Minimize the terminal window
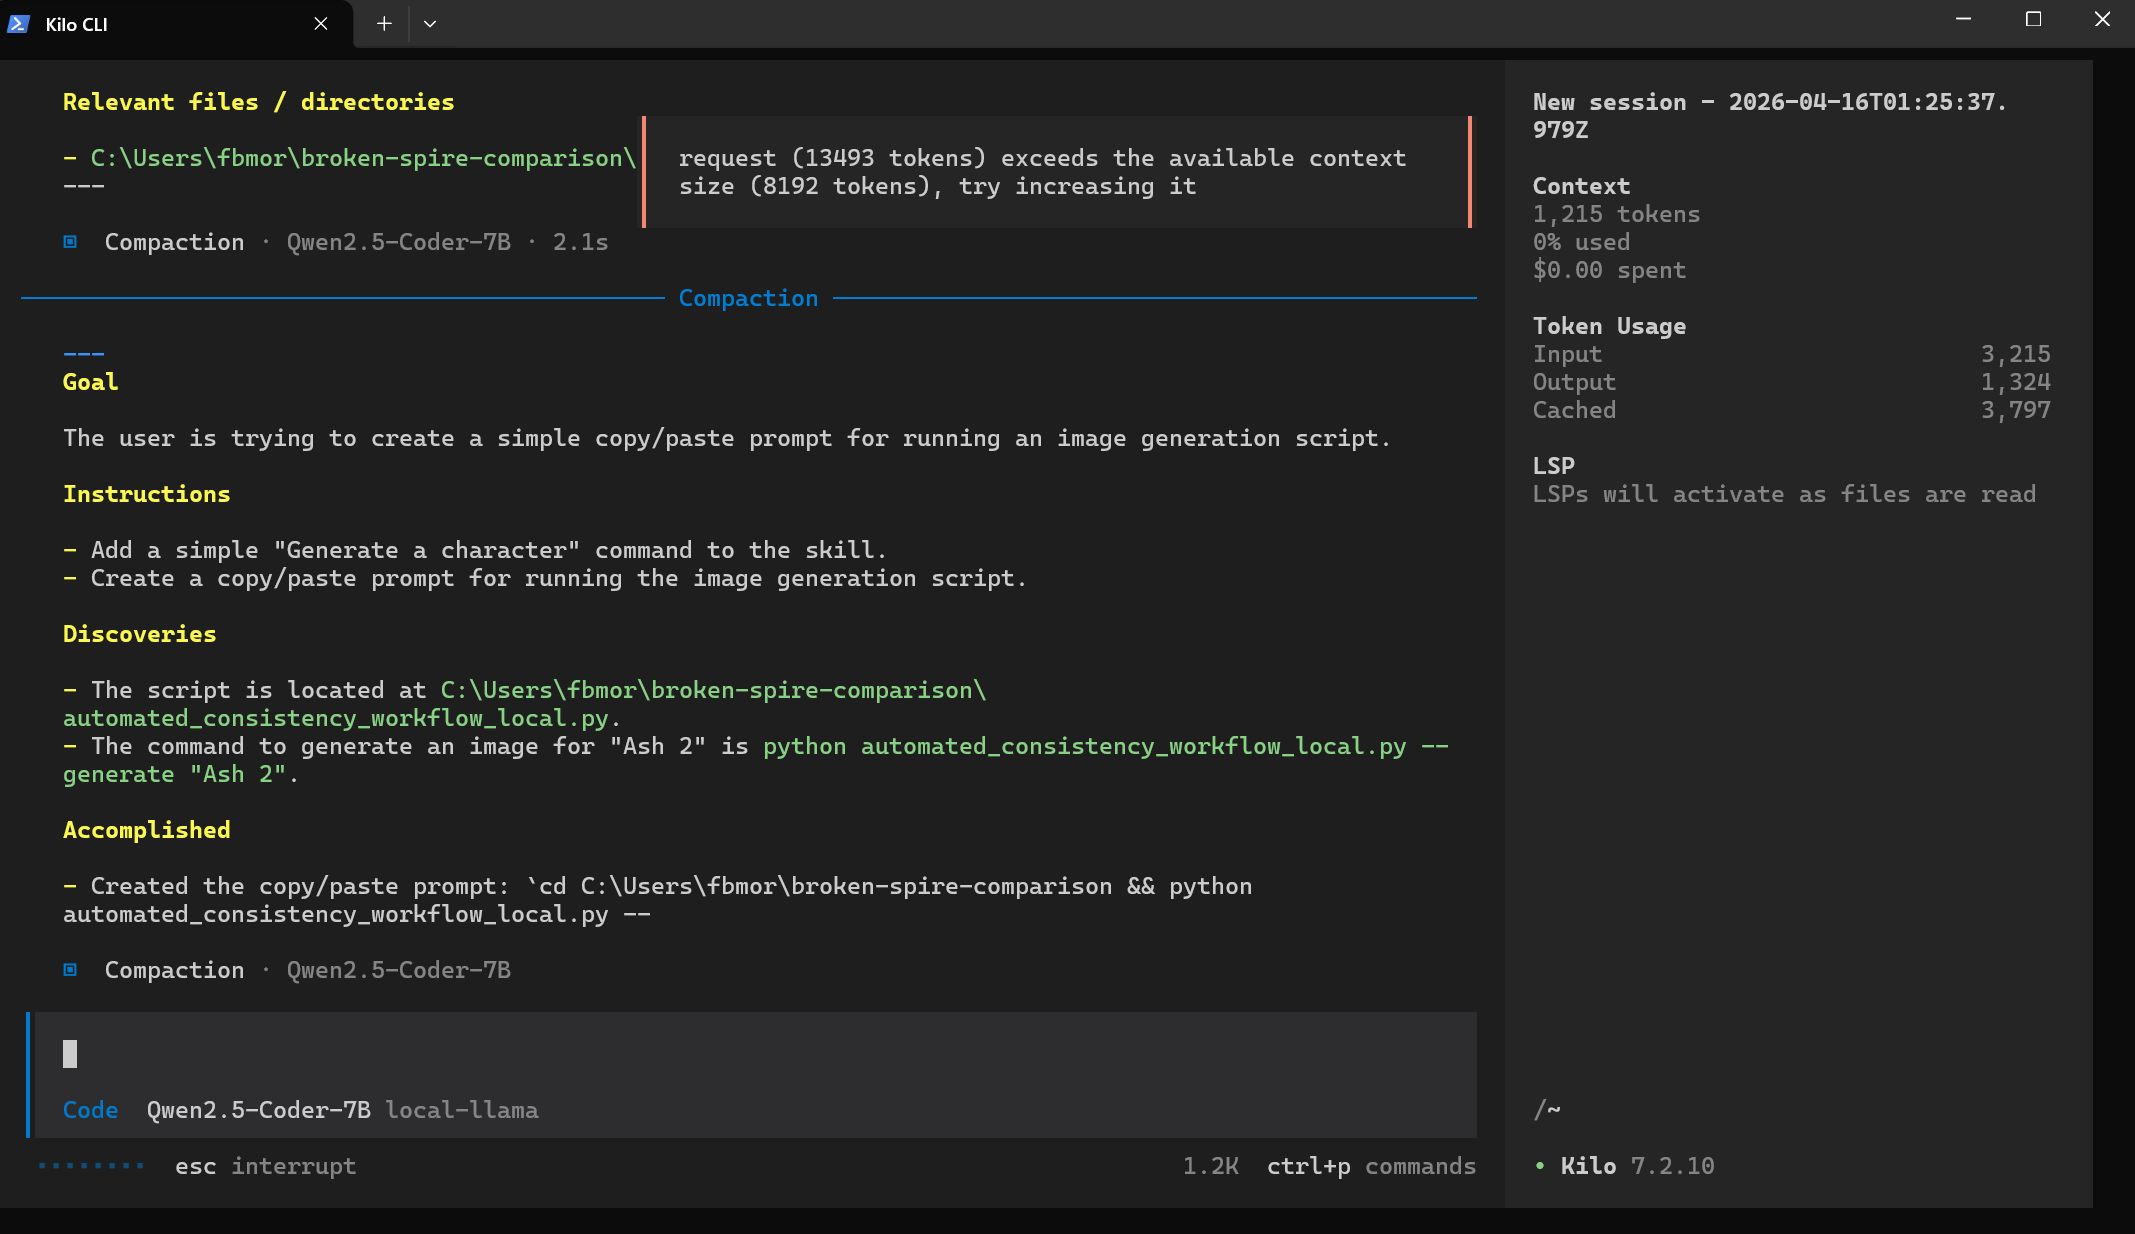This screenshot has width=2135, height=1234. click(1963, 20)
